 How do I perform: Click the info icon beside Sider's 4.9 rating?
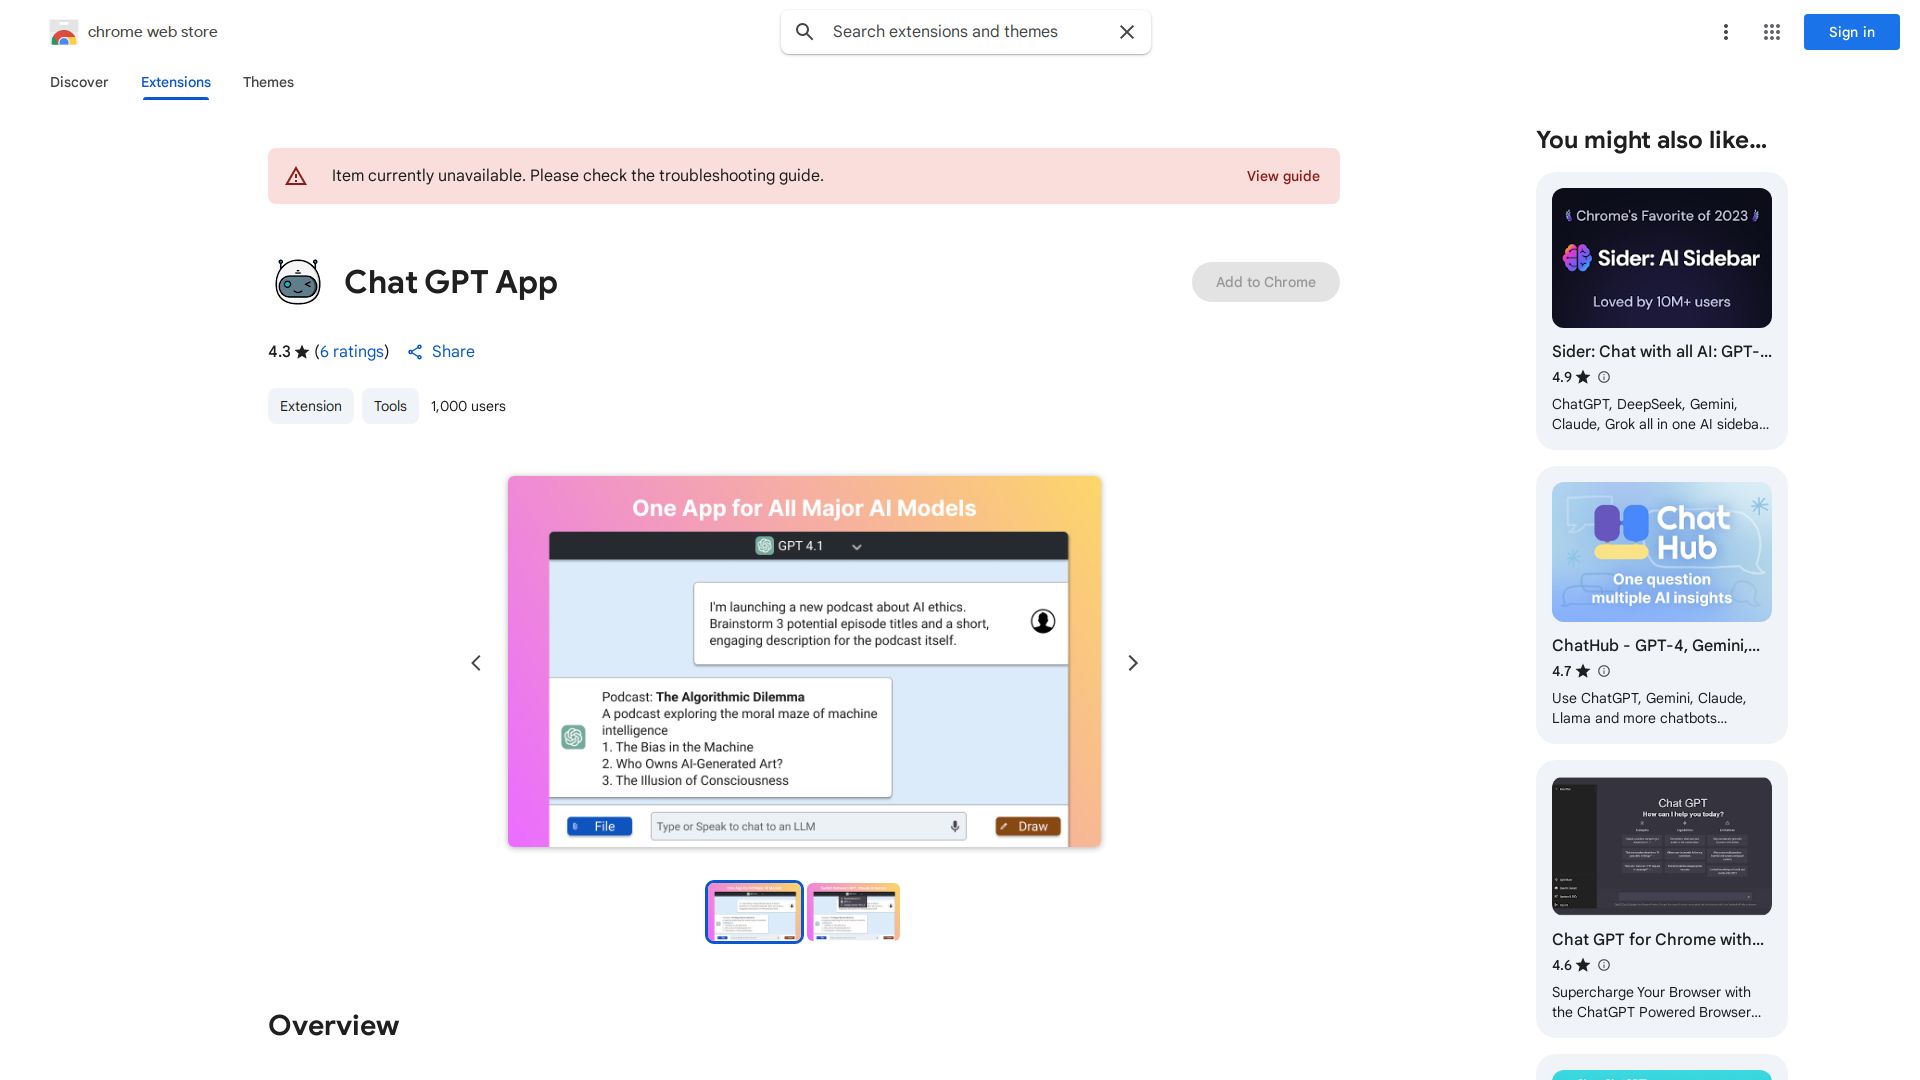click(x=1603, y=377)
